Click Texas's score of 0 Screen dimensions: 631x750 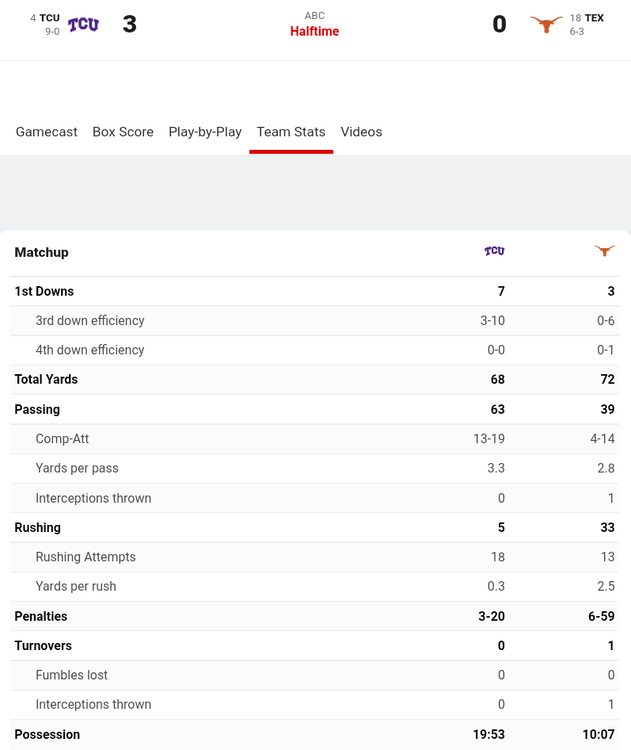pos(499,24)
